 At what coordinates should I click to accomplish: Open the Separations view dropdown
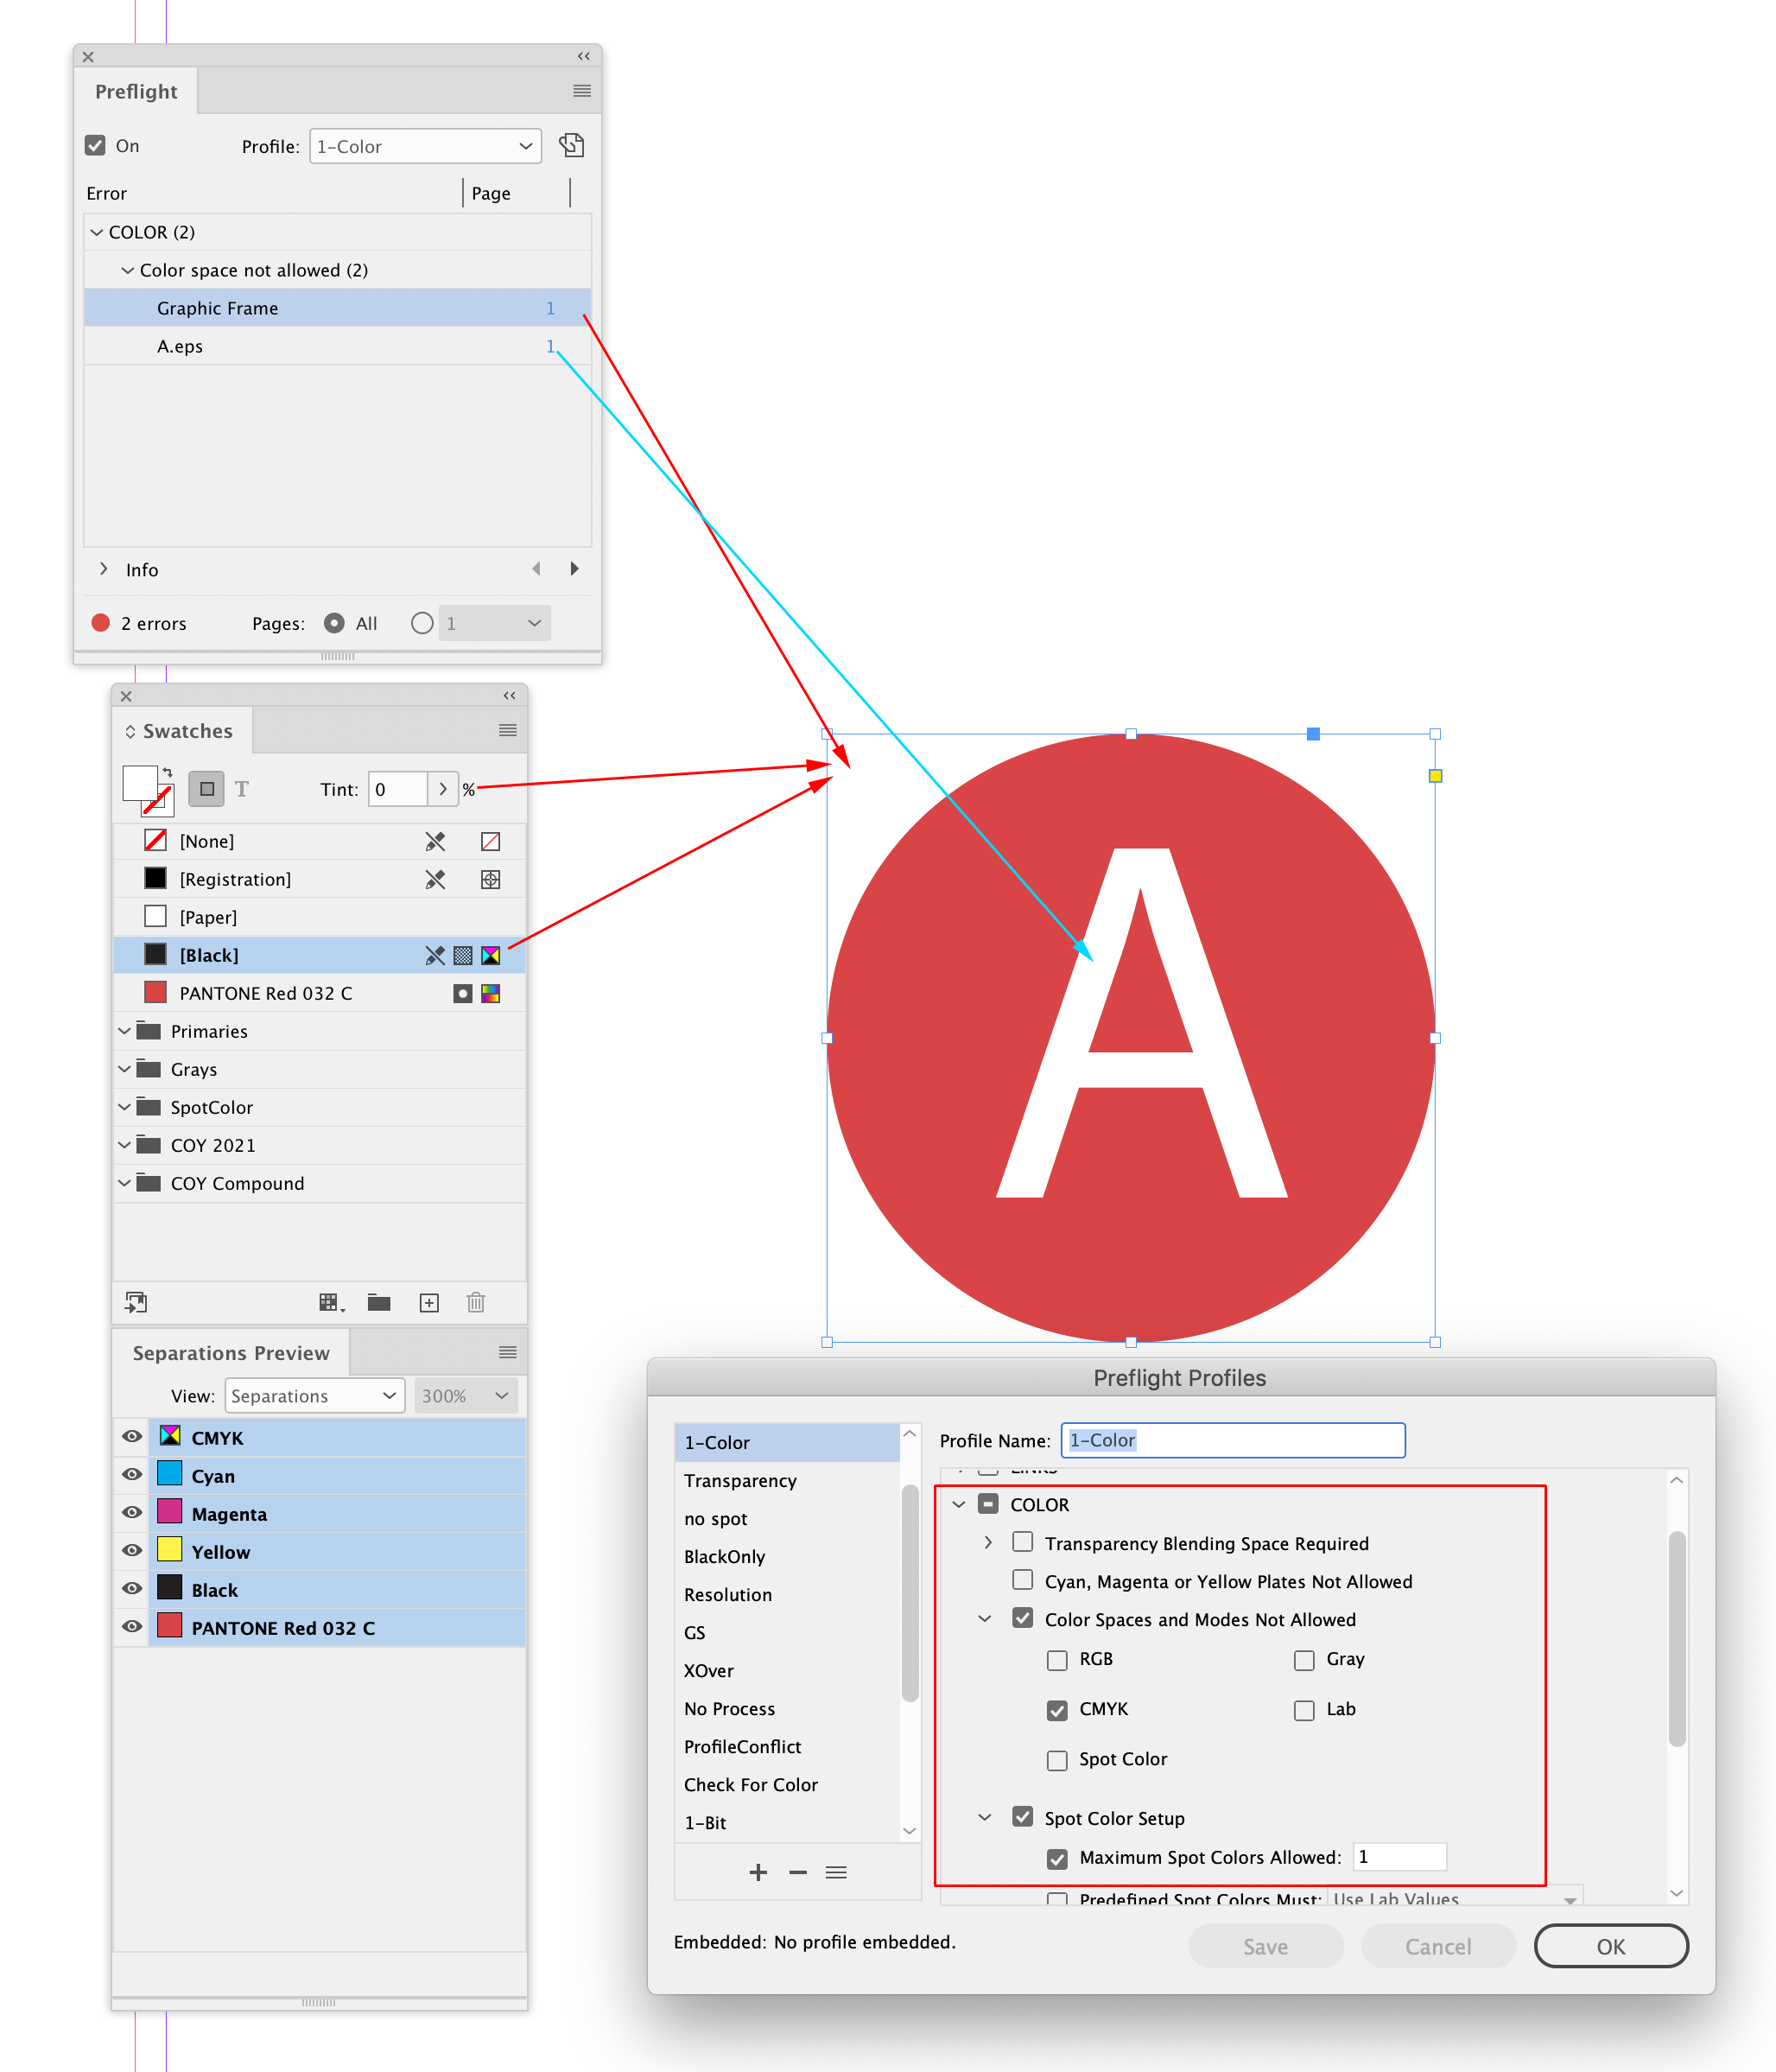pyautogui.click(x=314, y=1395)
